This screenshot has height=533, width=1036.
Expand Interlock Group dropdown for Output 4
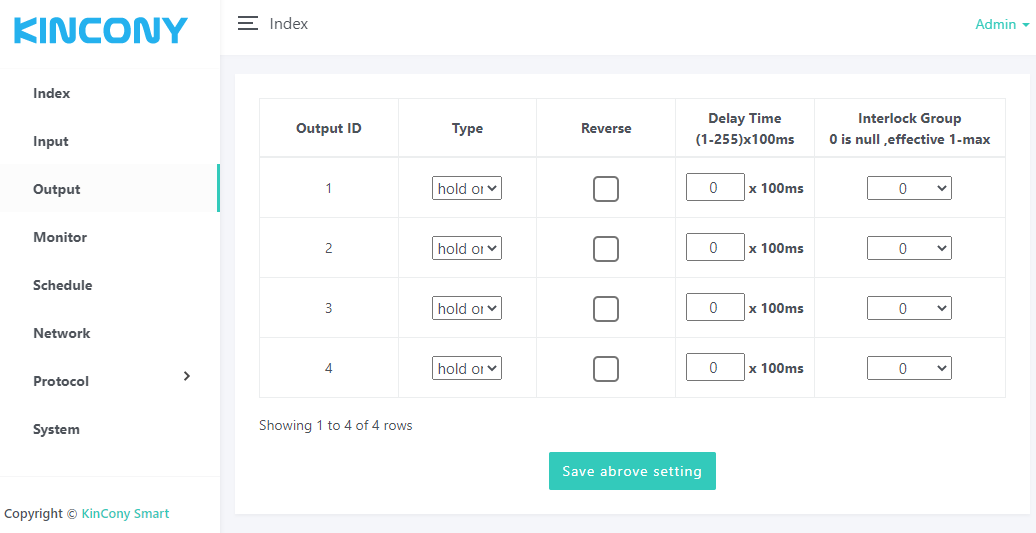tap(909, 369)
